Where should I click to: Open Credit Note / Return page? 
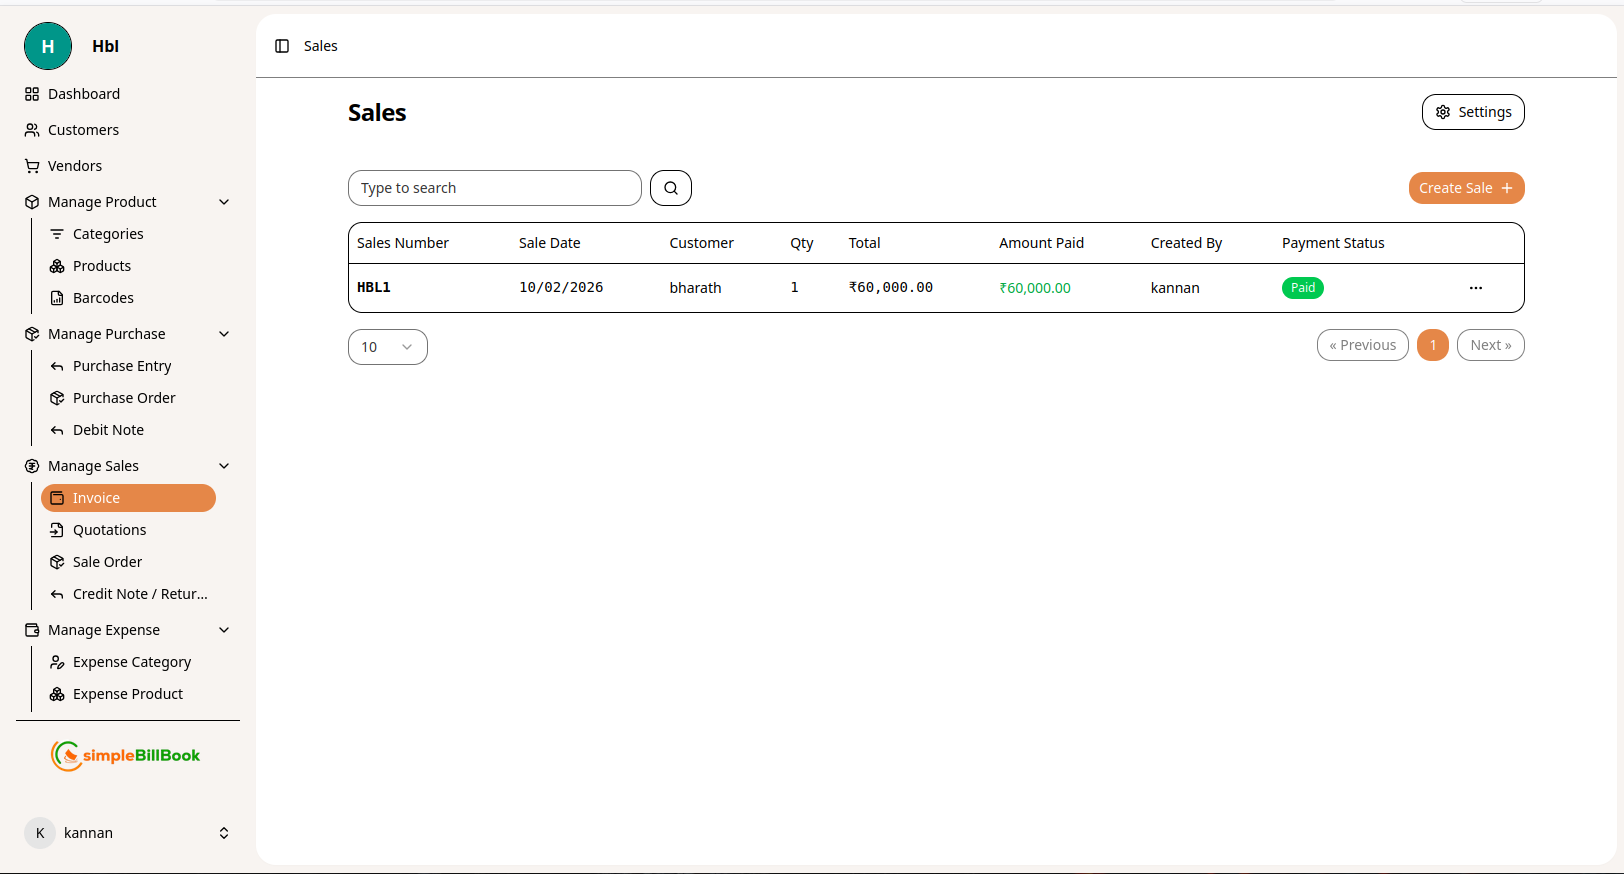click(x=140, y=594)
